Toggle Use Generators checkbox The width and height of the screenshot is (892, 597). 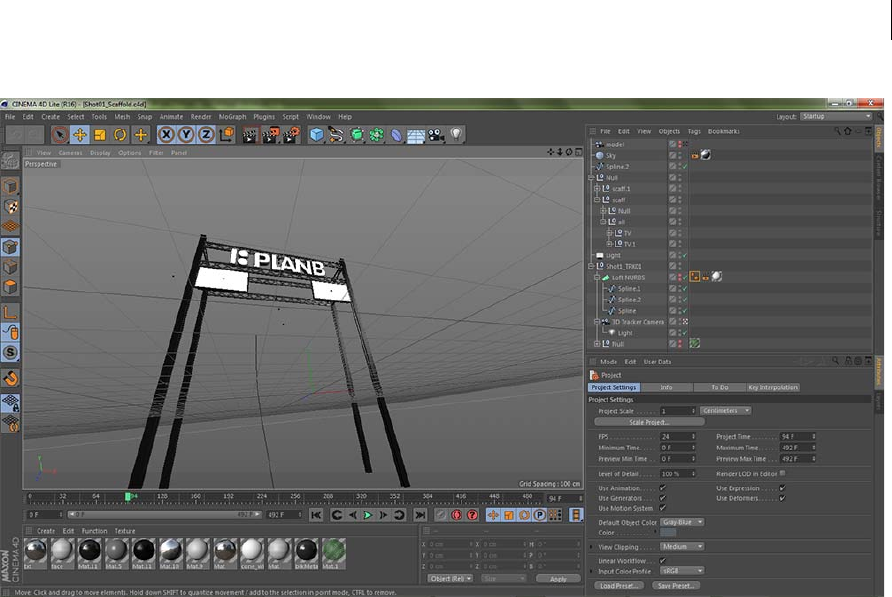(663, 498)
